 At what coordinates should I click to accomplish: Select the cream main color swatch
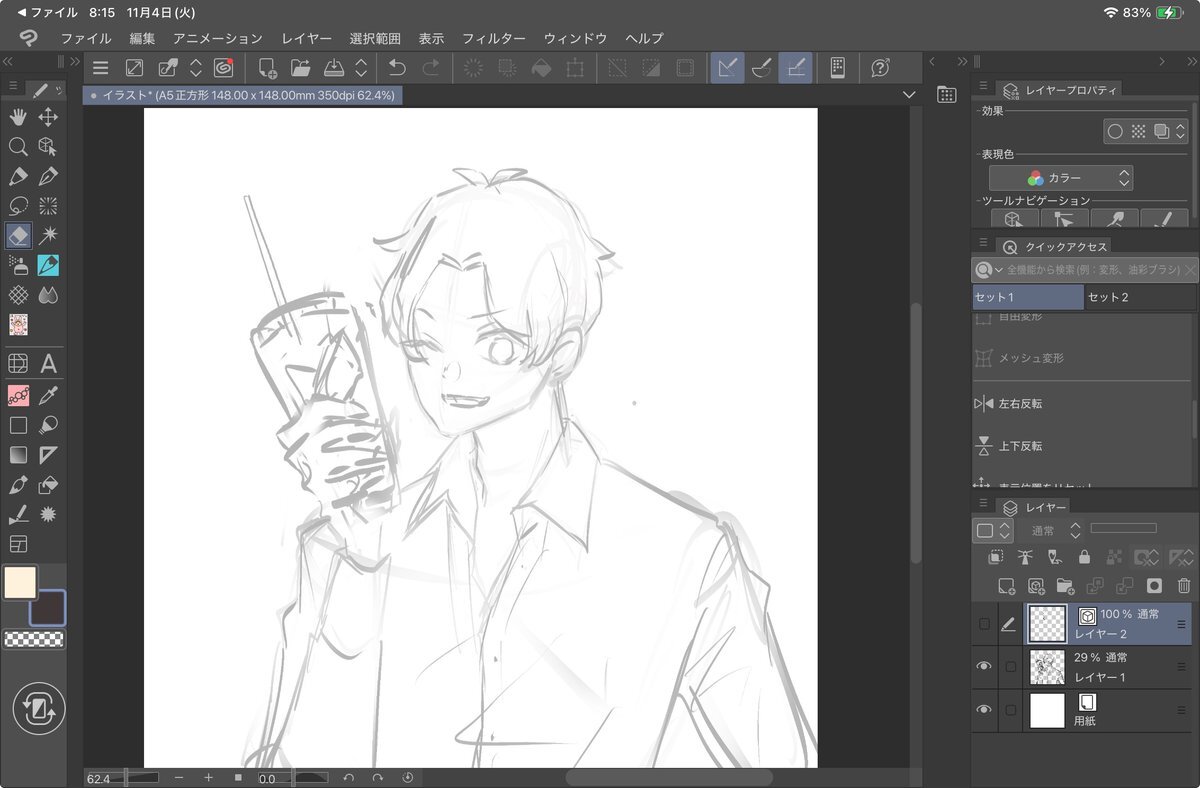pos(20,583)
